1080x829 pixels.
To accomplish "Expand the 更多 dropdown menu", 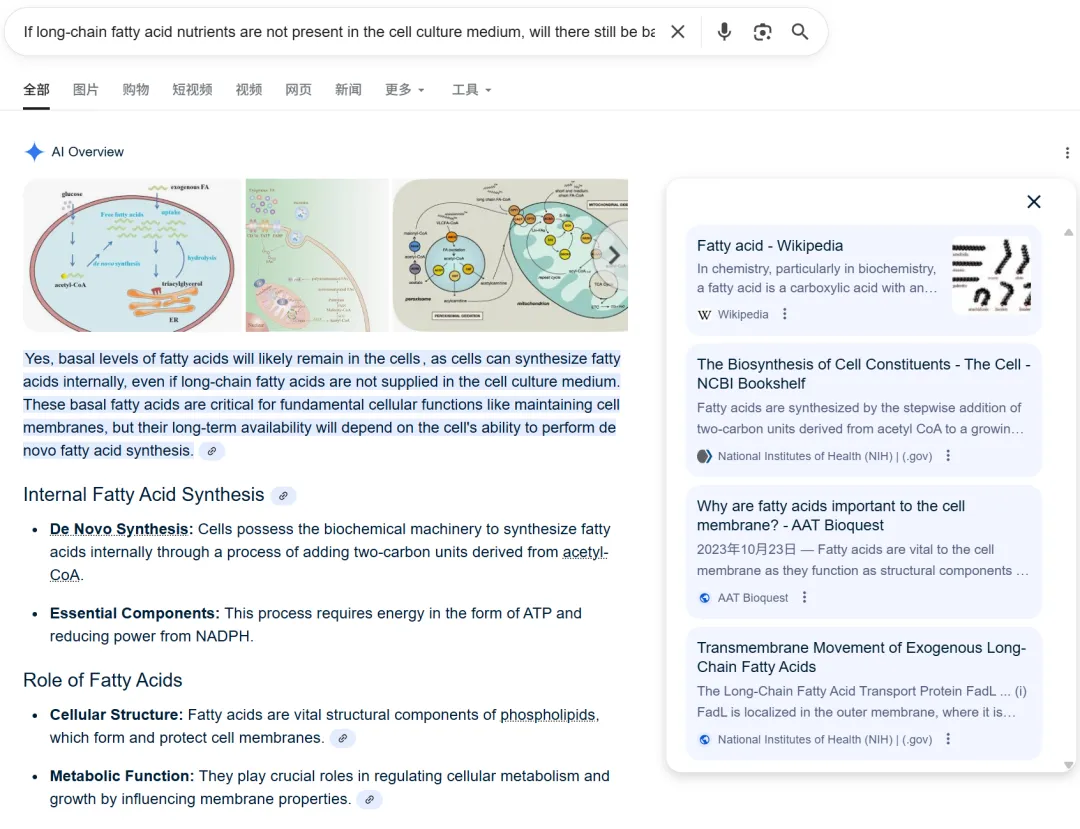I will coord(405,90).
